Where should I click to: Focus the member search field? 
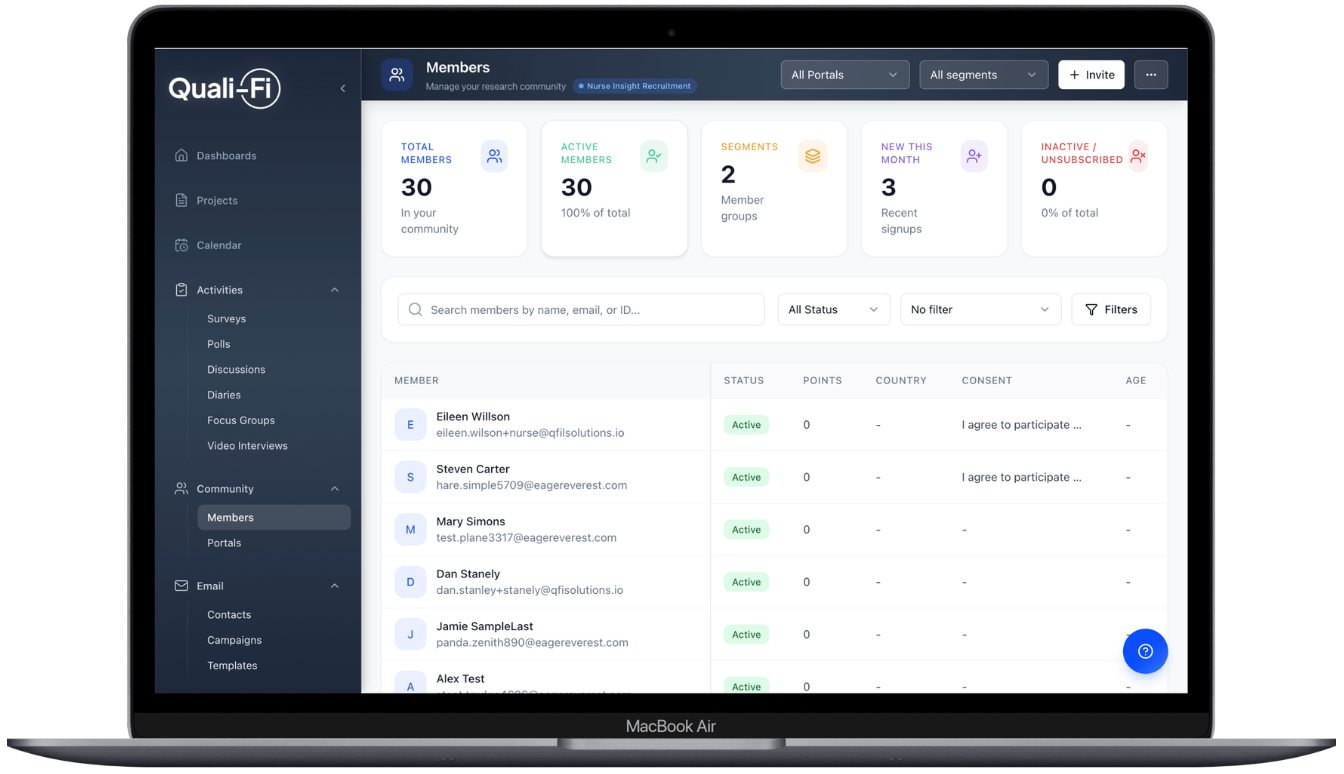click(x=581, y=310)
